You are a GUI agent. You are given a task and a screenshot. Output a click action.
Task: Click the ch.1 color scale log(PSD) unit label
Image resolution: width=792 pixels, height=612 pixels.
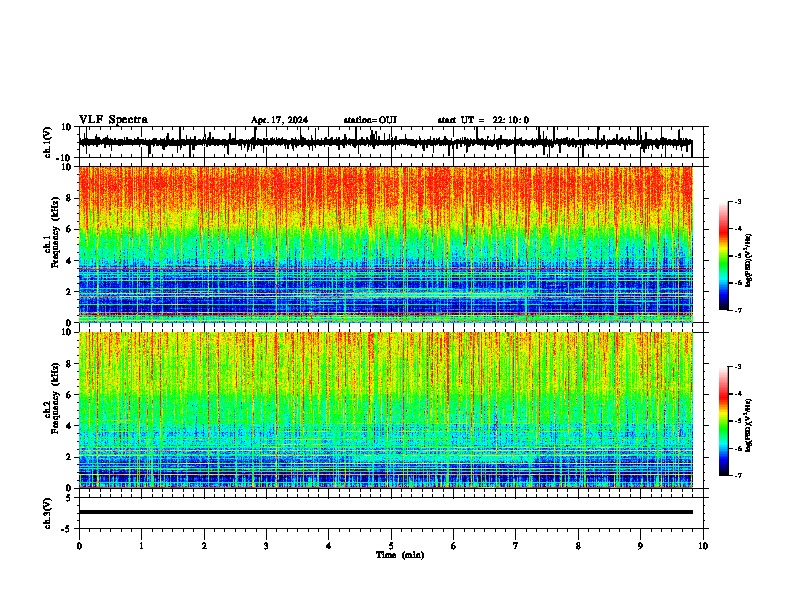click(x=749, y=261)
